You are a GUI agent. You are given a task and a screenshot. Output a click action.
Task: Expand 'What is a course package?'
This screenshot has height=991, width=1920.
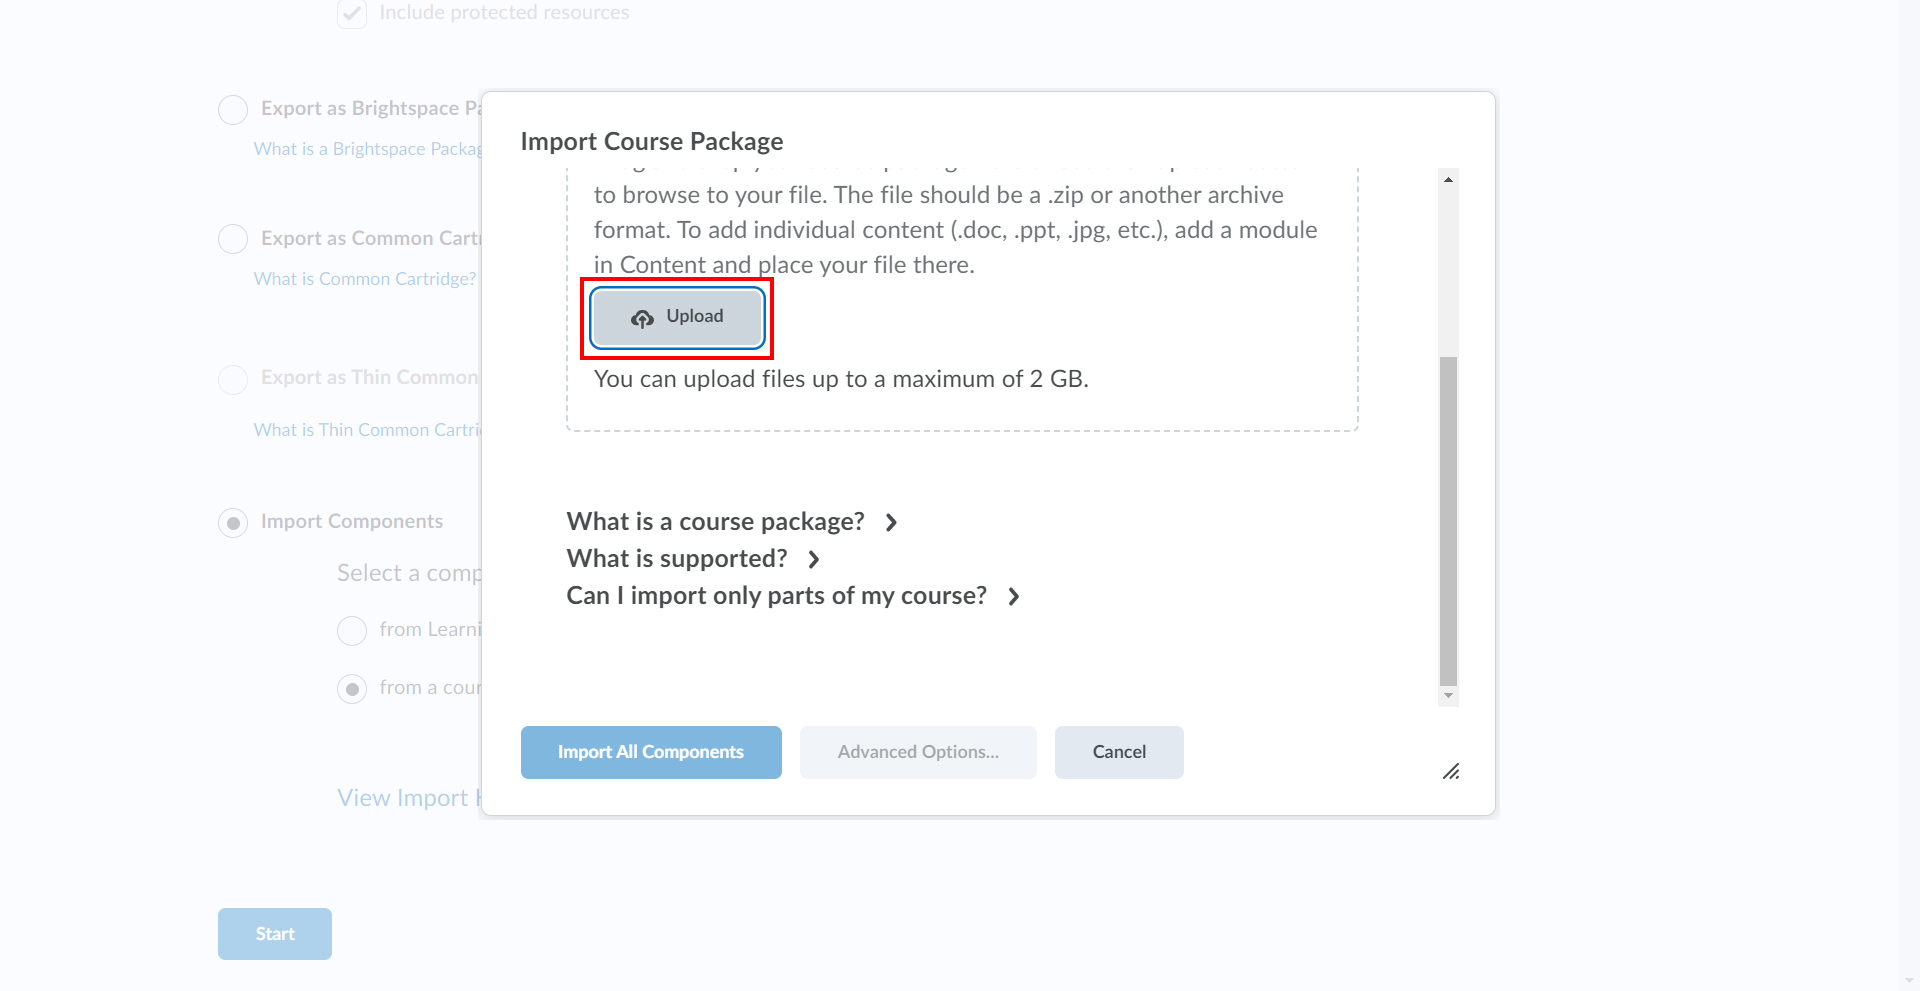732,522
